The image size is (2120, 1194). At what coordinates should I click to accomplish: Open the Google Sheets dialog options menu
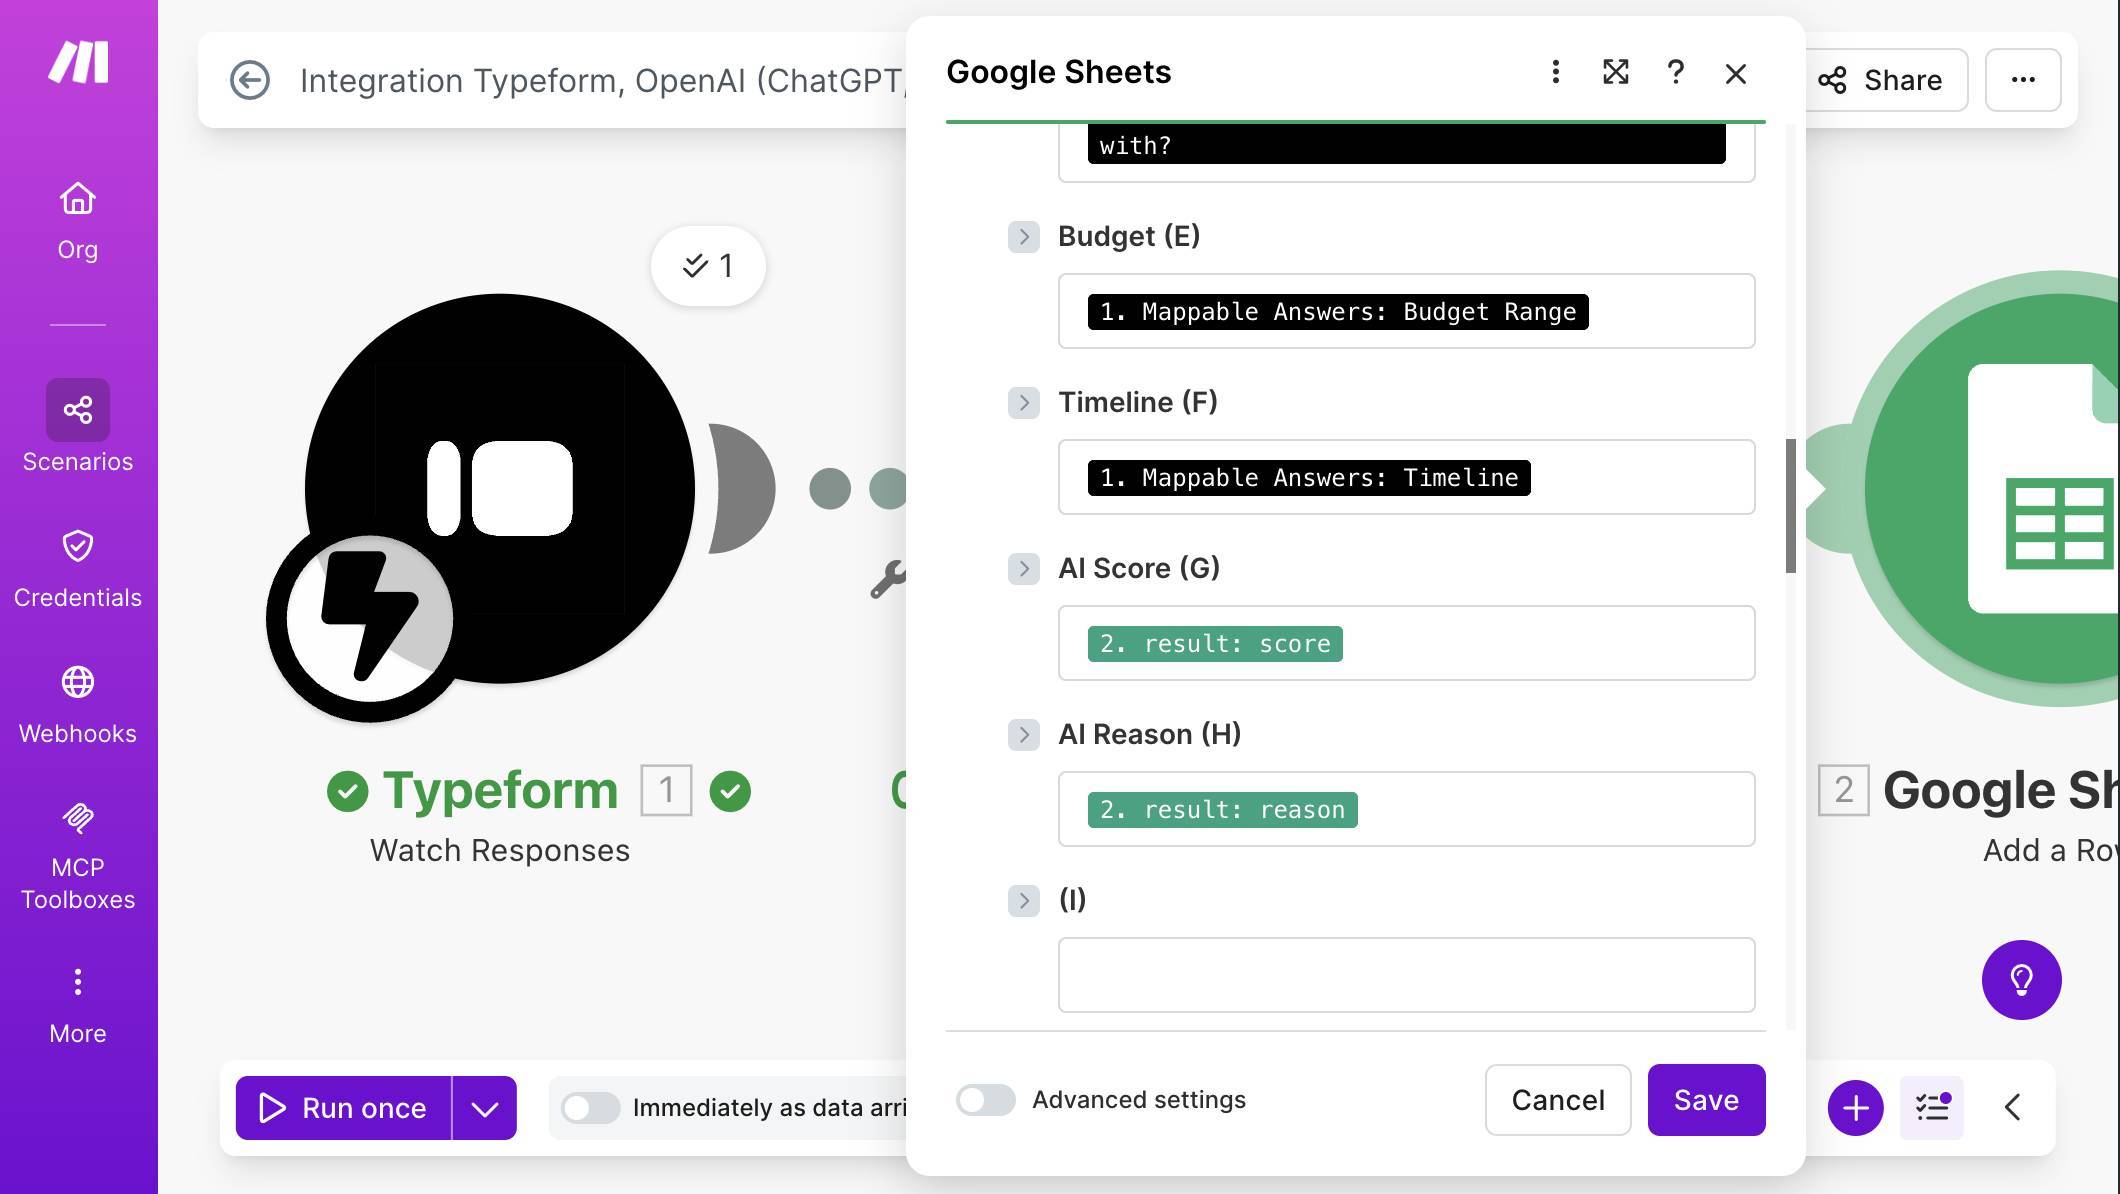pyautogui.click(x=1556, y=72)
